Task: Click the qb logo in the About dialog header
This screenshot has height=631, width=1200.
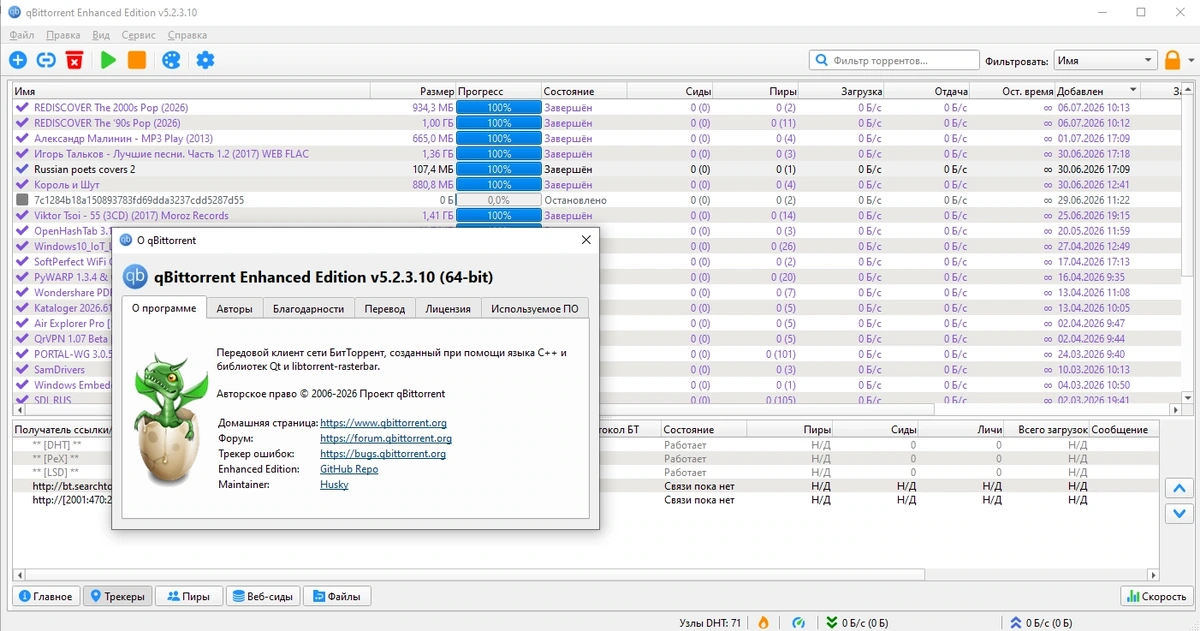Action: pos(135,276)
